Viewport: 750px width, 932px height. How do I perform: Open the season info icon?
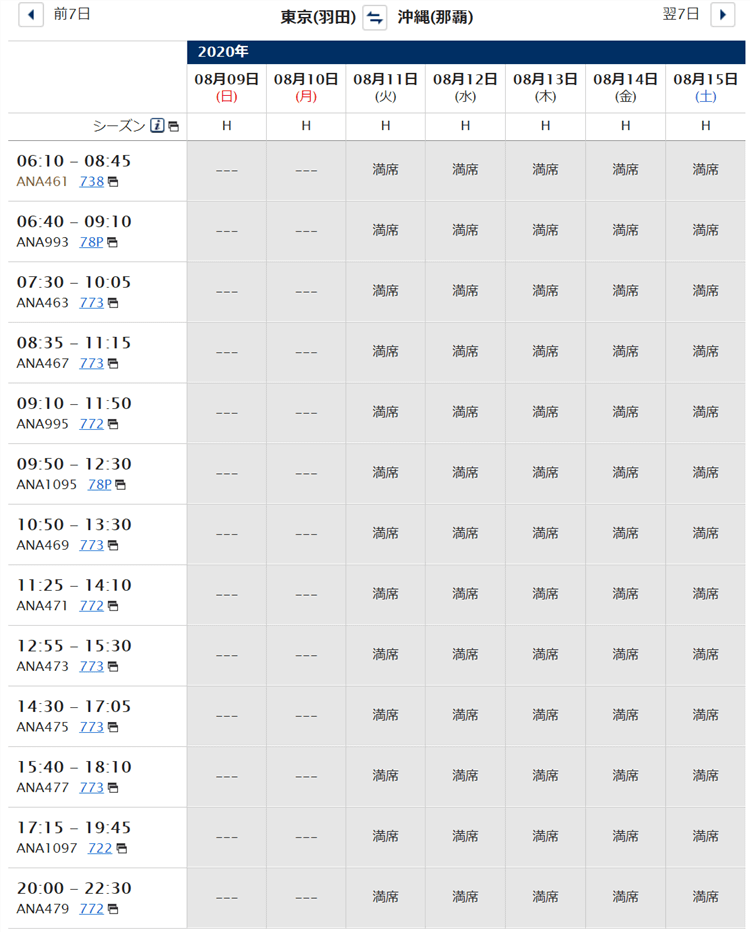pos(157,126)
